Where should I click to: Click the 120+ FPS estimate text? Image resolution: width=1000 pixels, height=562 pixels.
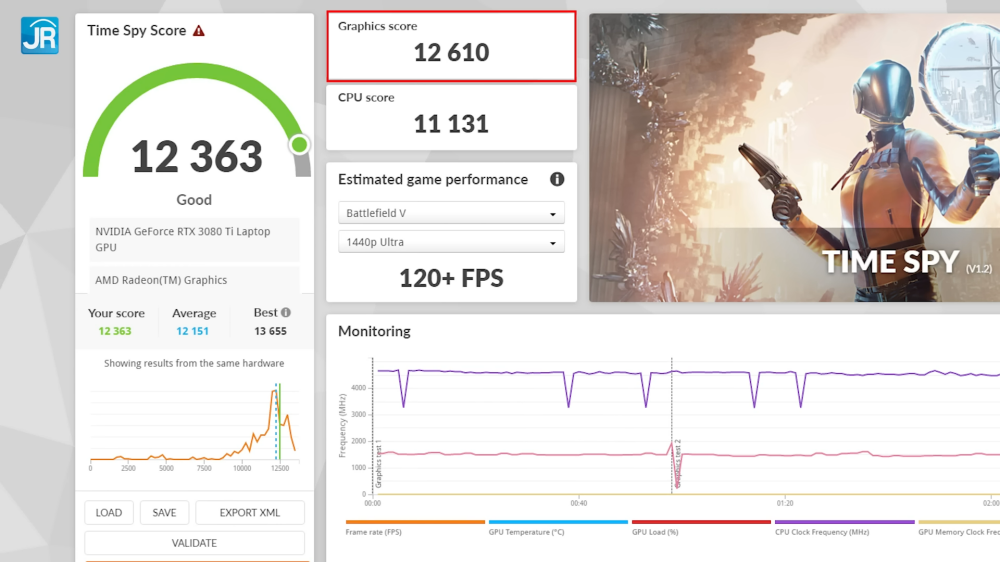point(452,278)
